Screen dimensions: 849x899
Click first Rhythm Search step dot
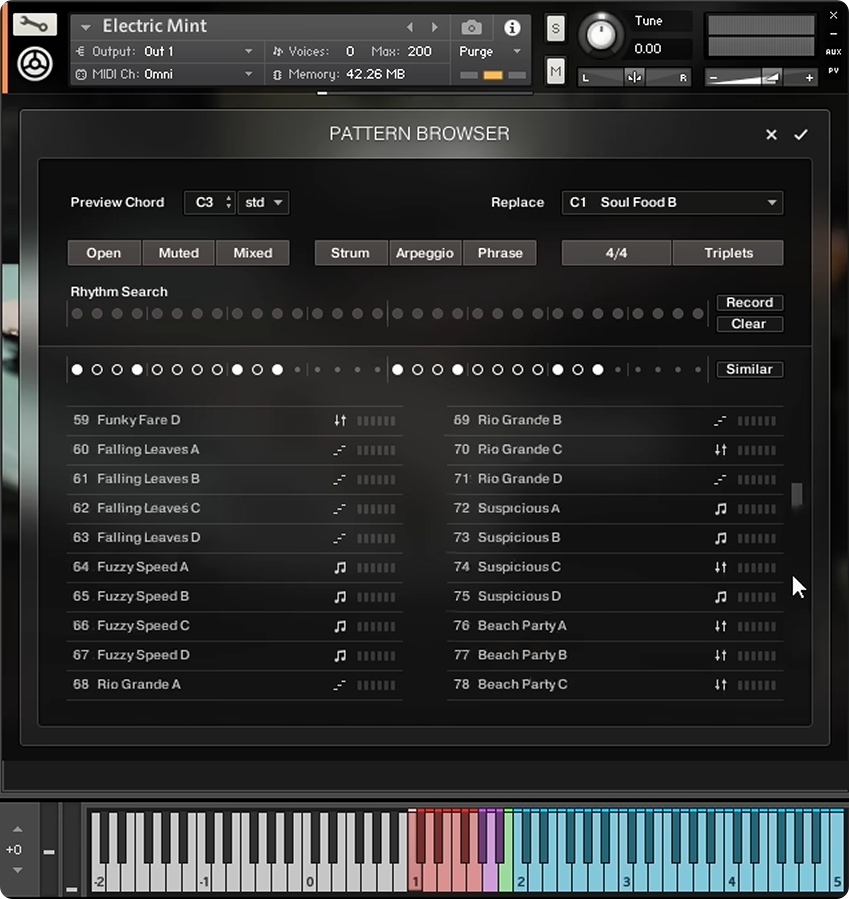(77, 314)
